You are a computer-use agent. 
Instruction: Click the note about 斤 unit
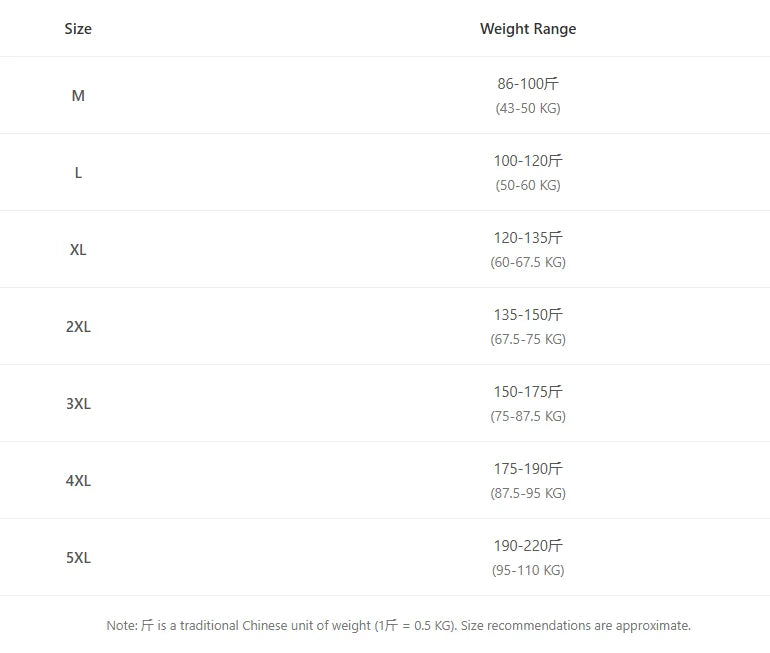tap(398, 626)
